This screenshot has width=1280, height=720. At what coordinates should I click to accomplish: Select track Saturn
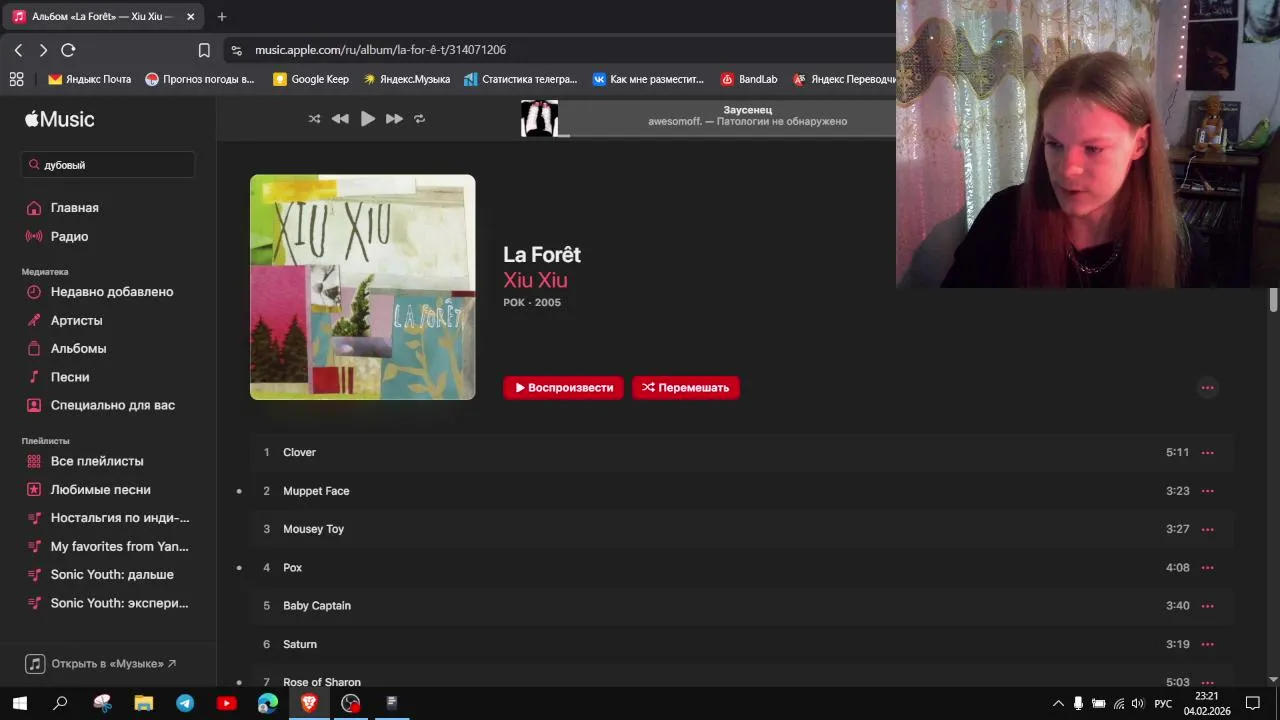(x=741, y=644)
